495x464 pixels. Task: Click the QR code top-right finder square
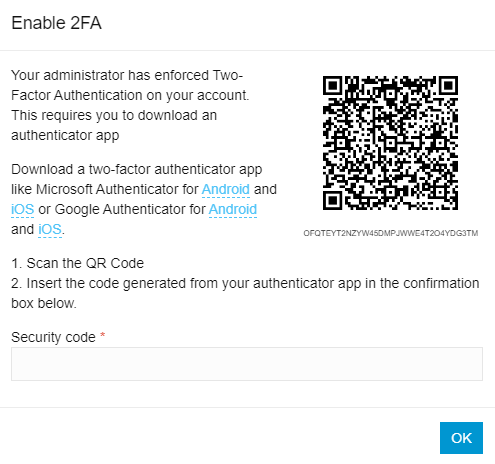[448, 85]
